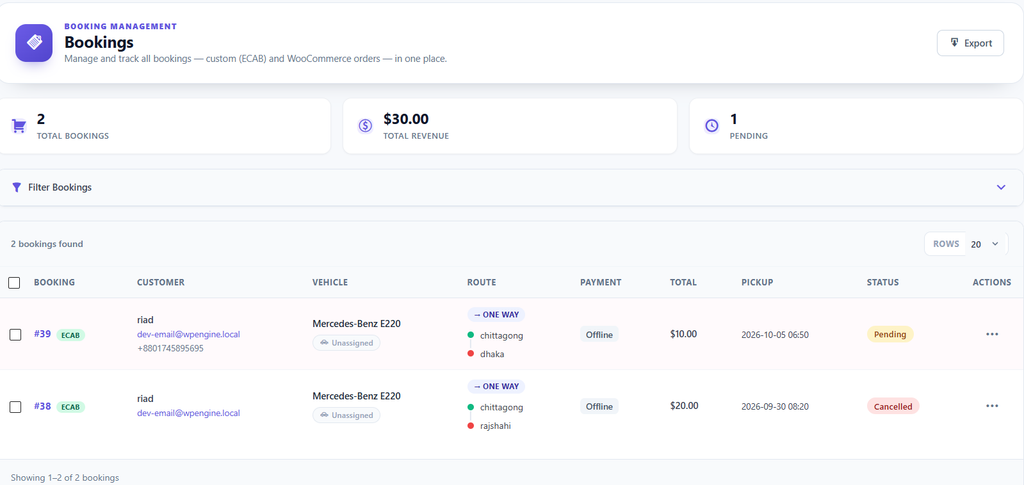Viewport: 1024px width, 485px height.
Task: Click the '2 bookings found' text
Action: coord(47,244)
